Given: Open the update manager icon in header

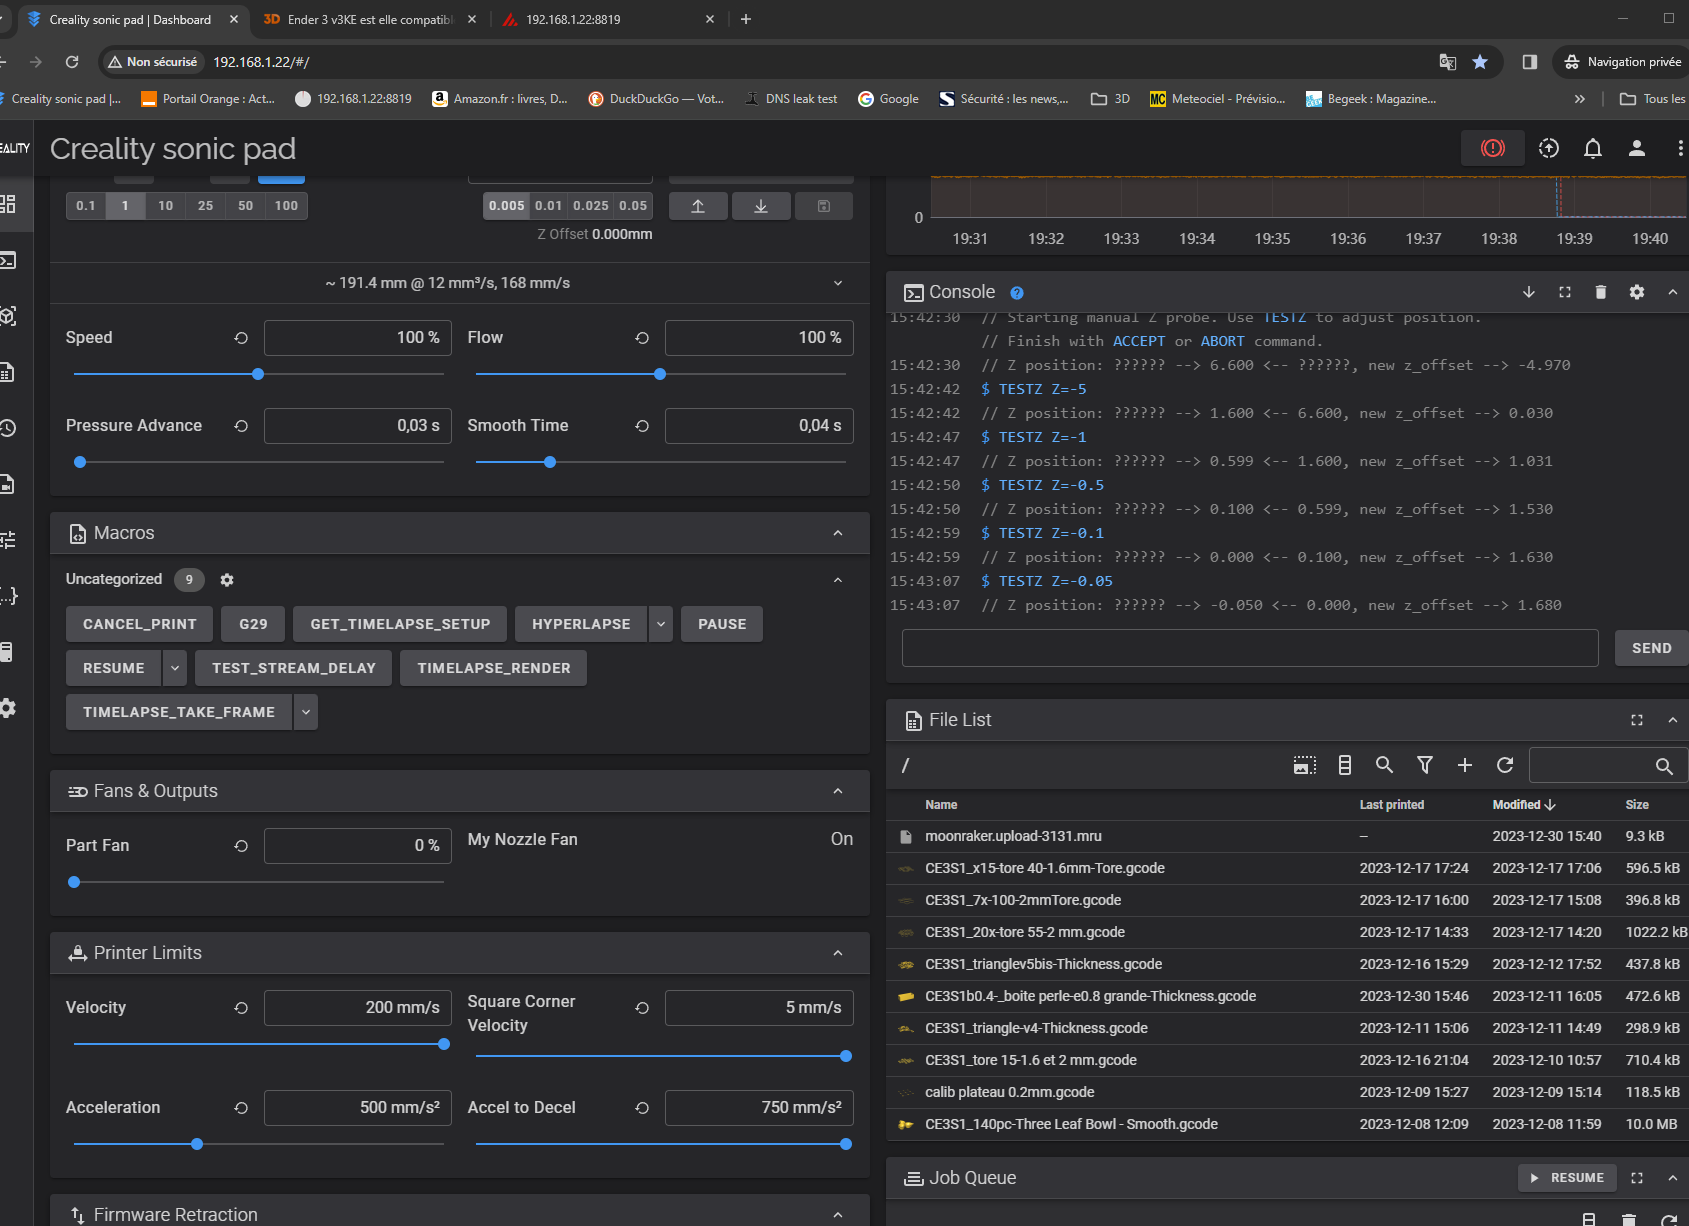Looking at the screenshot, I should pos(1548,148).
